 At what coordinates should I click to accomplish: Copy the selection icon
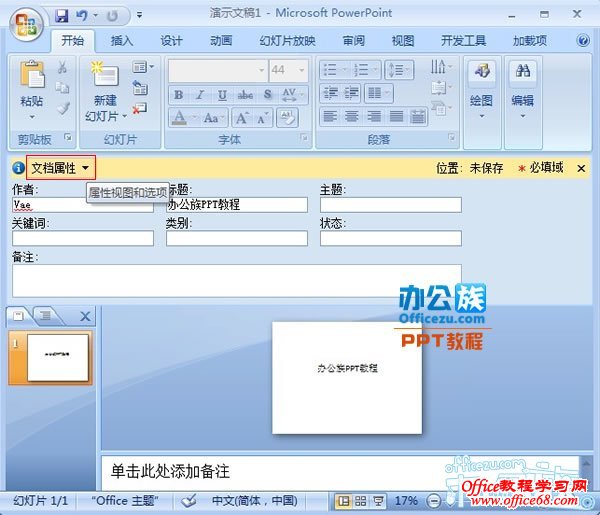tap(62, 88)
